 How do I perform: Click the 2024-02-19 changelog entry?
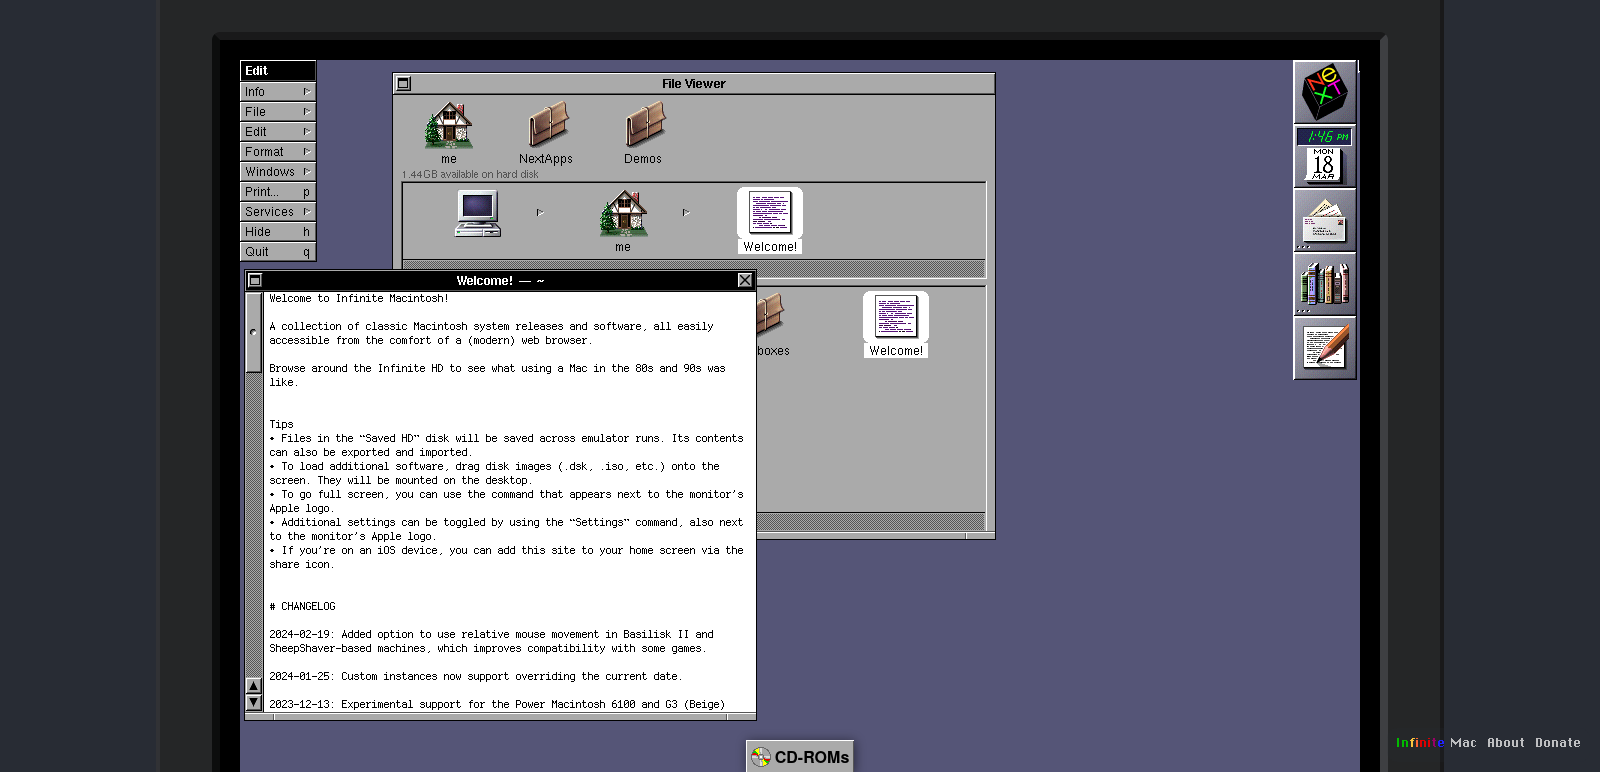(491, 642)
